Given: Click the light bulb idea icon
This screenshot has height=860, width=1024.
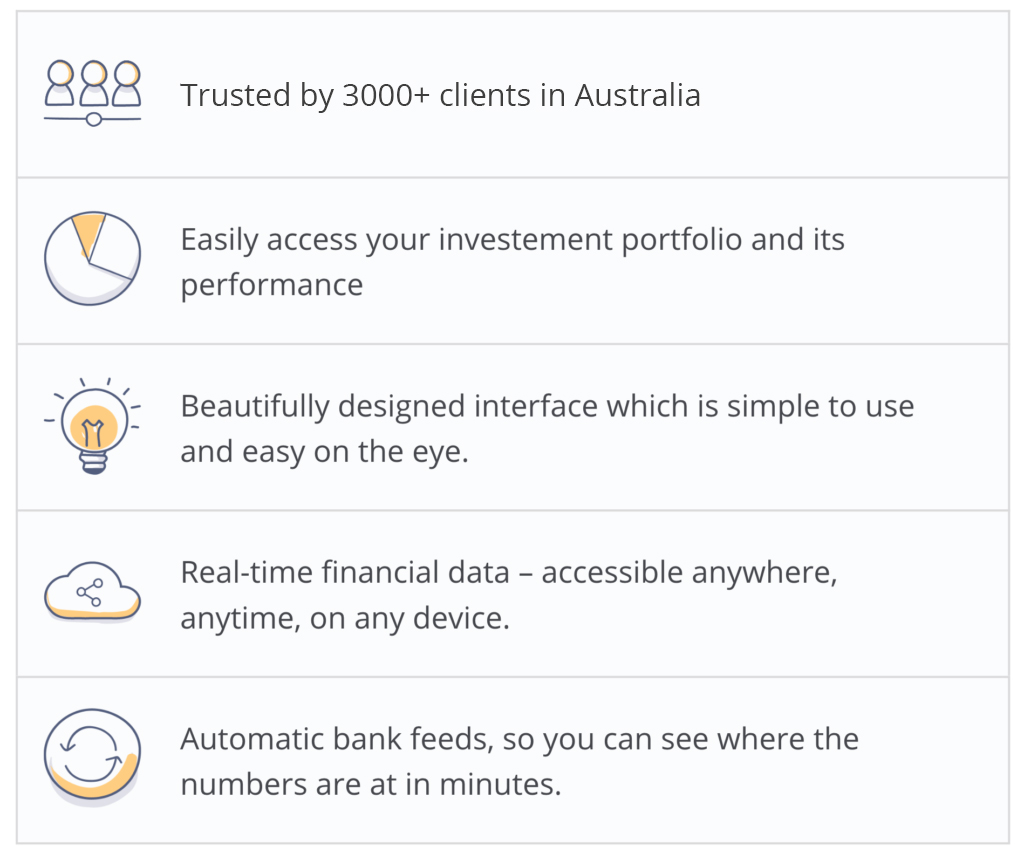Looking at the screenshot, I should [92, 427].
